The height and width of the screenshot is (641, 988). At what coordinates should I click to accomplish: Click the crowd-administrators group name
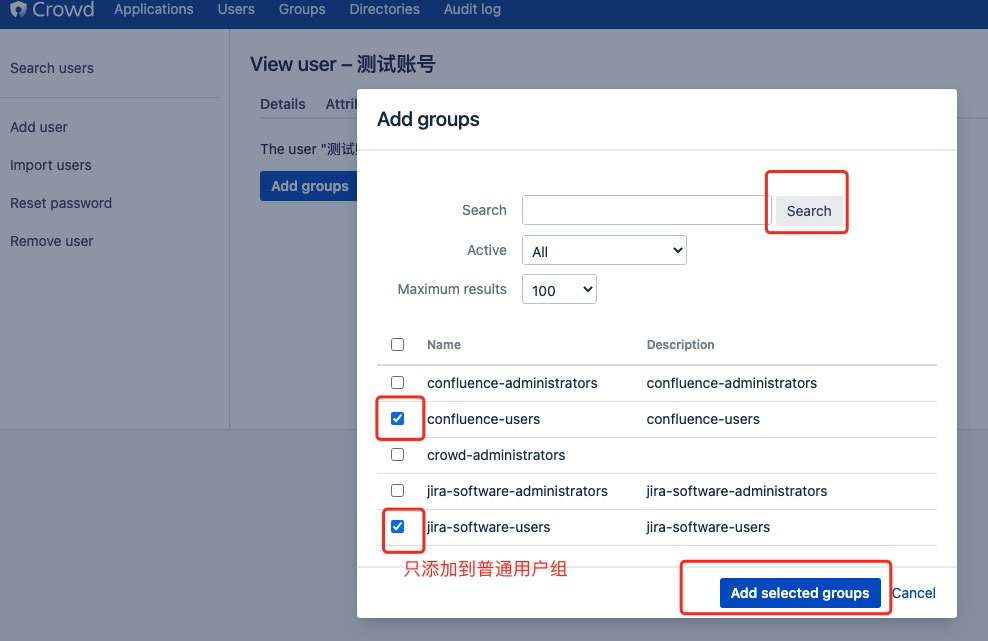[x=496, y=455]
